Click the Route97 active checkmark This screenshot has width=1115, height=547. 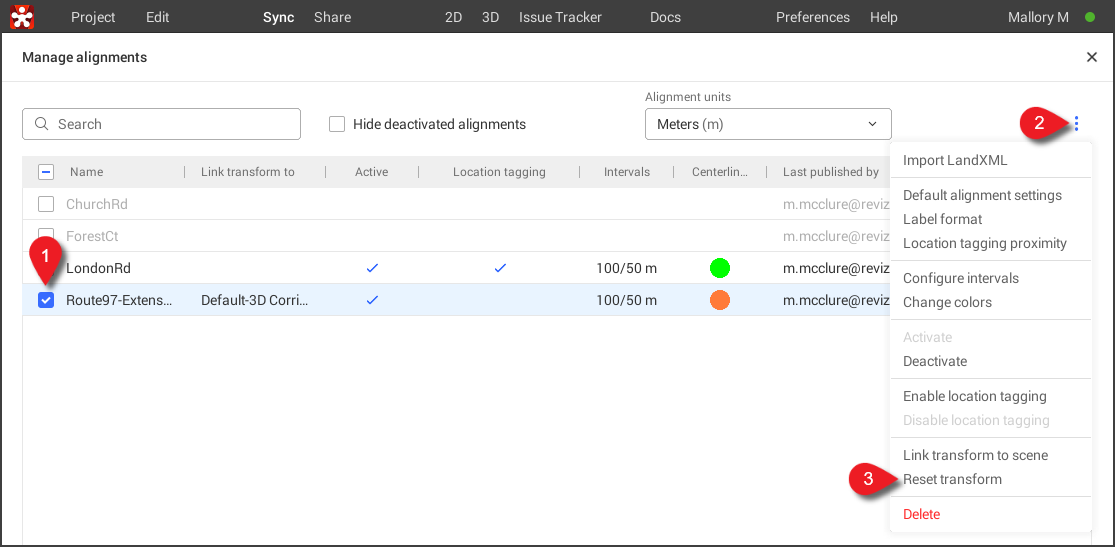[x=372, y=300]
